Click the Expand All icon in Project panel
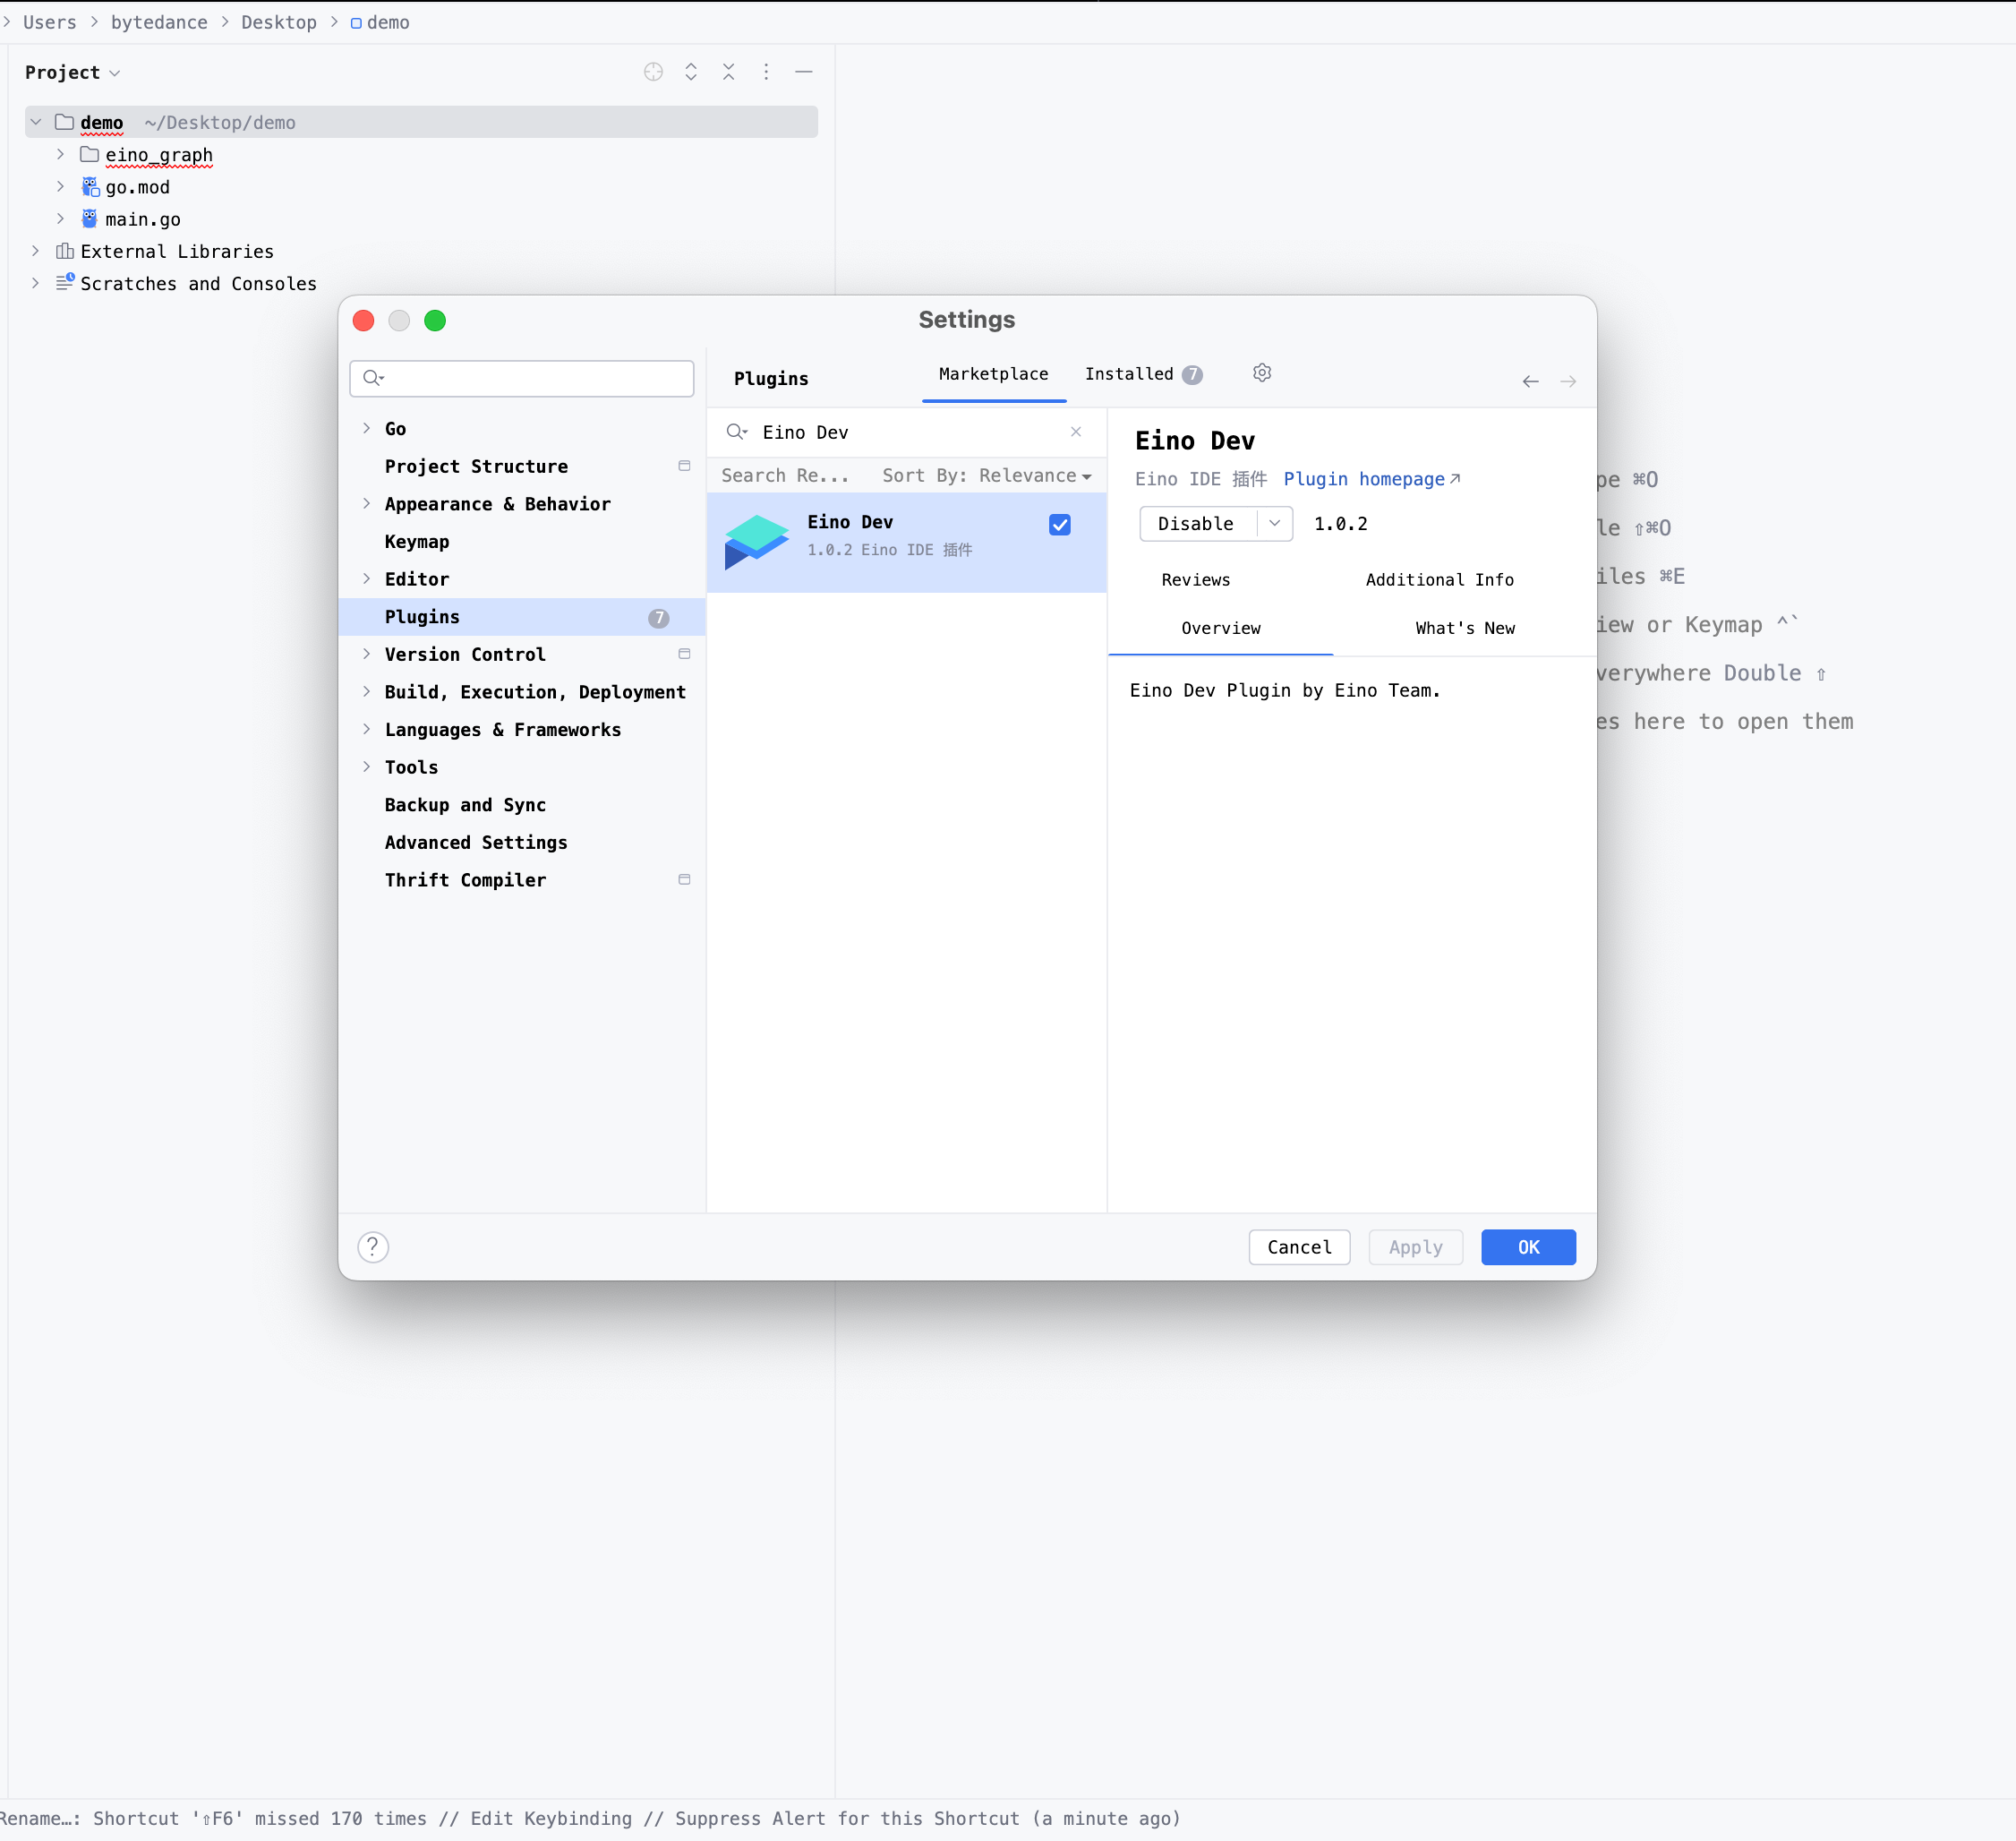Image resolution: width=2016 pixels, height=1841 pixels. (691, 72)
